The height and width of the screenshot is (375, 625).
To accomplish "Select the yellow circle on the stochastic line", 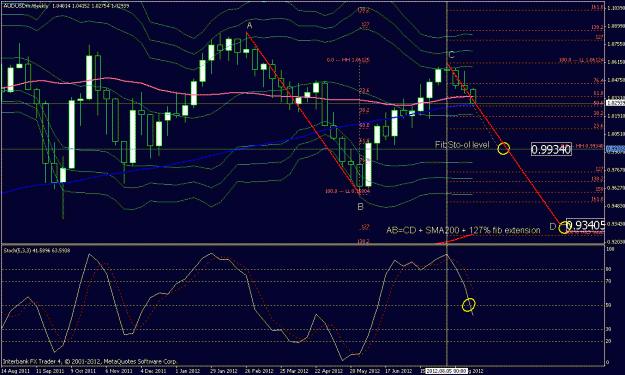I will [x=468, y=305].
